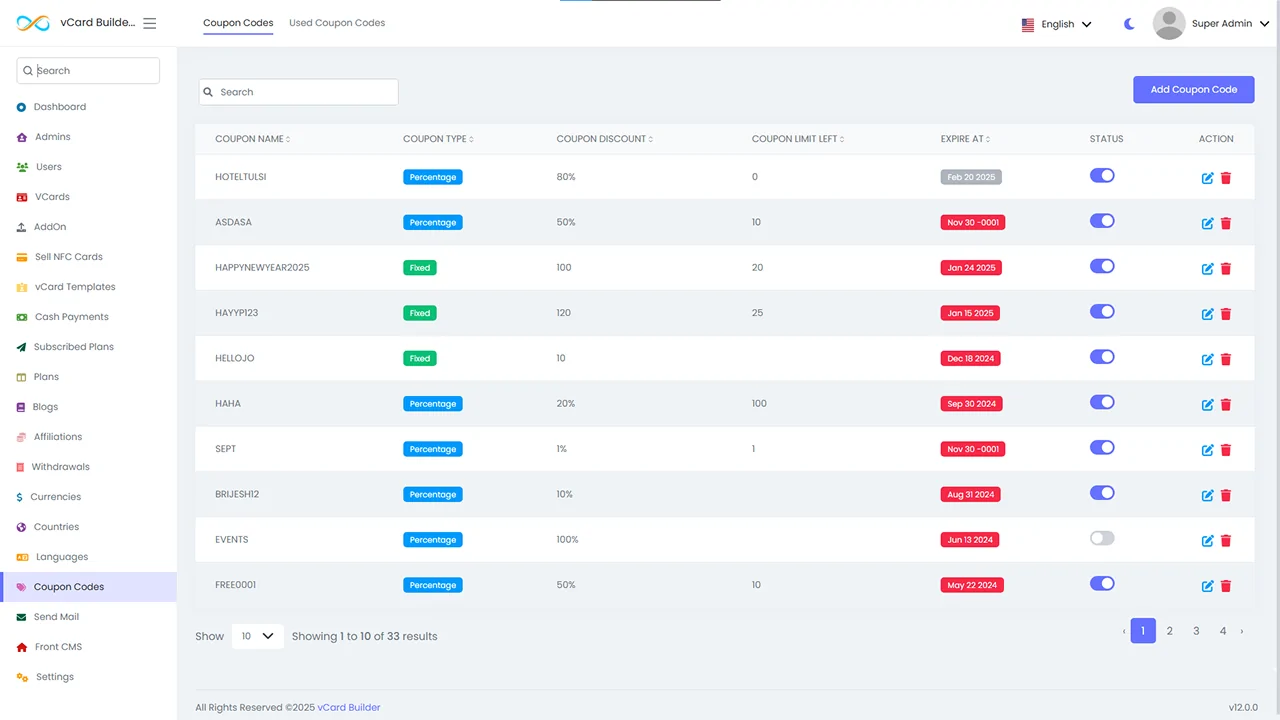The image size is (1280, 720).
Task: Delete the HAPPYNEWYEAR2025 coupon via trash icon
Action: [x=1226, y=269]
